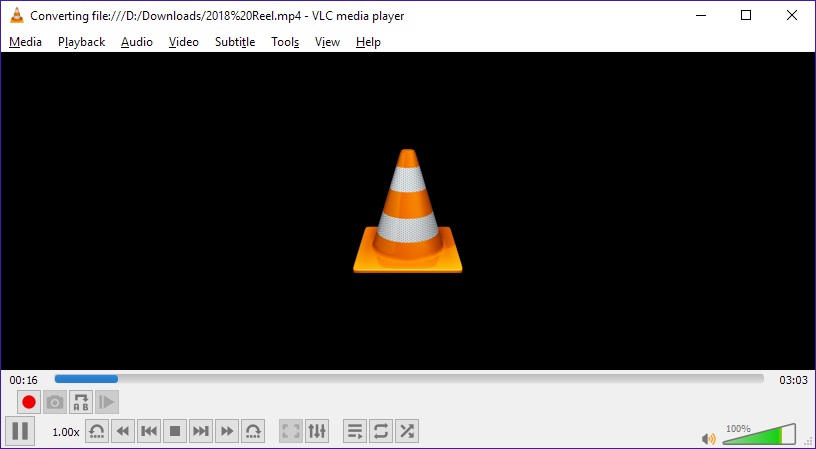
Task: Open extended settings and effects
Action: pyautogui.click(x=317, y=431)
